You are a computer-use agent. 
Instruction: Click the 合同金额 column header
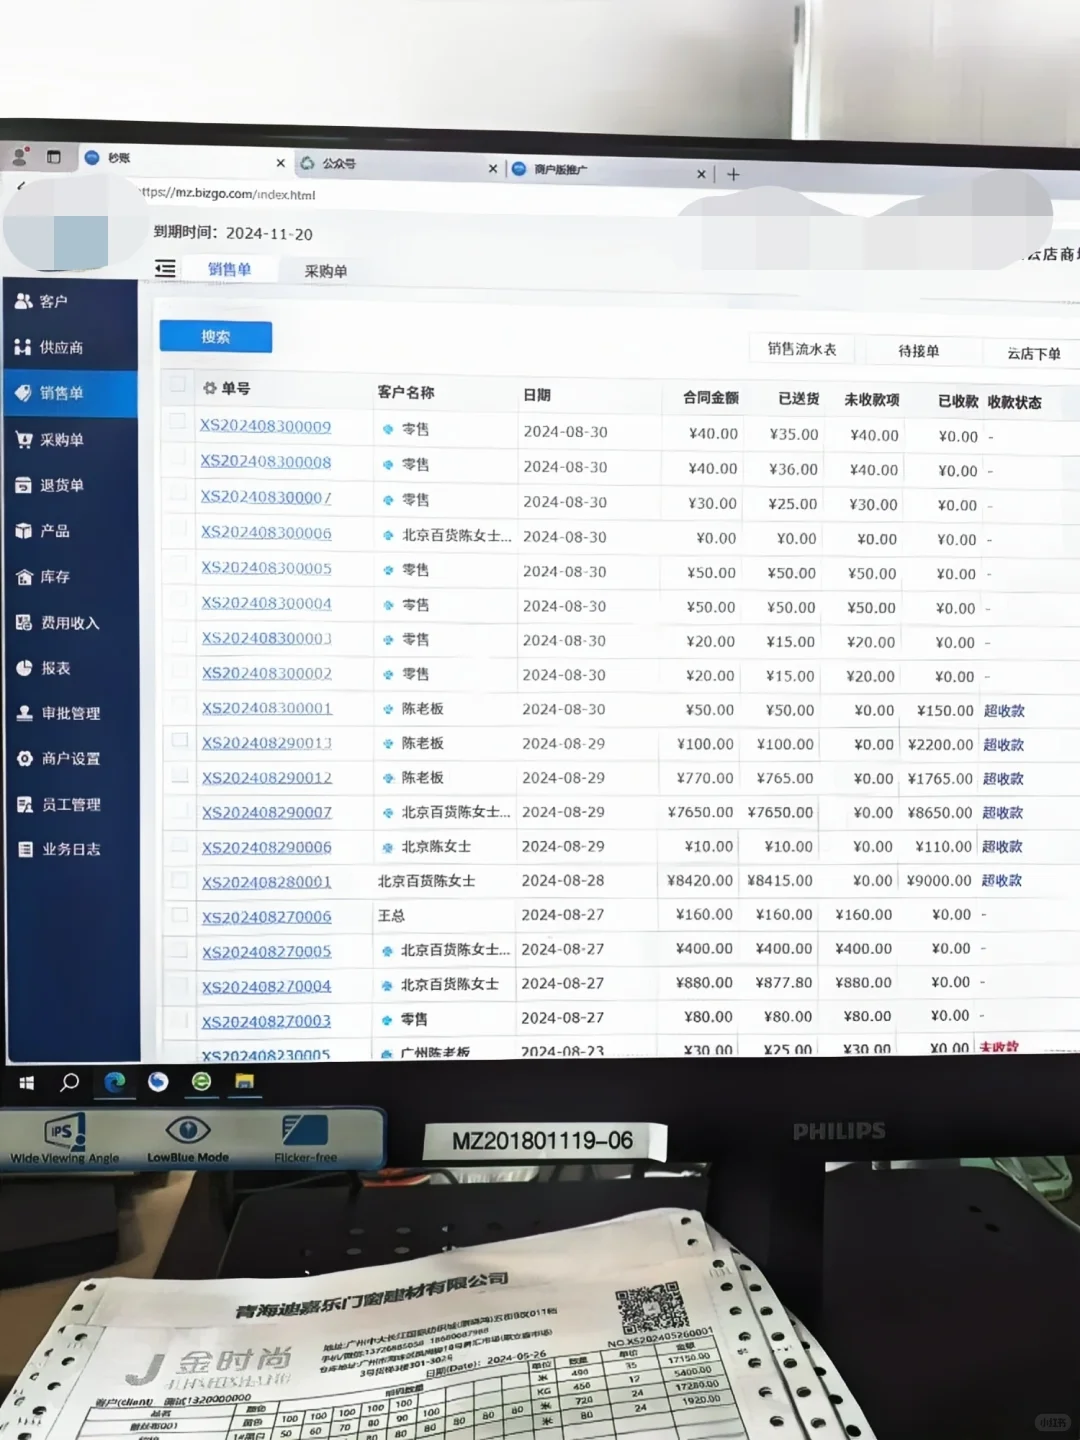point(711,398)
